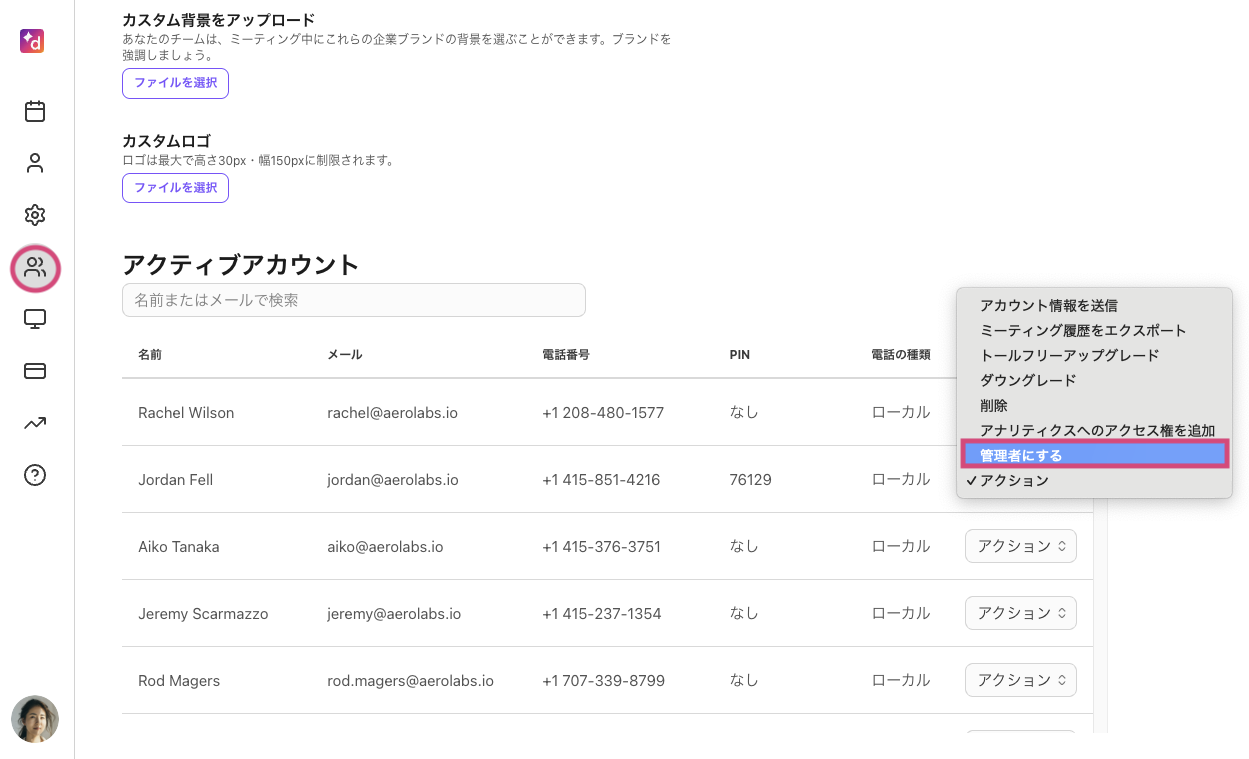Image resolution: width=1249 pixels, height=759 pixels.
Task: Choose アカウント情報を送信 menu option
Action: [x=1048, y=305]
